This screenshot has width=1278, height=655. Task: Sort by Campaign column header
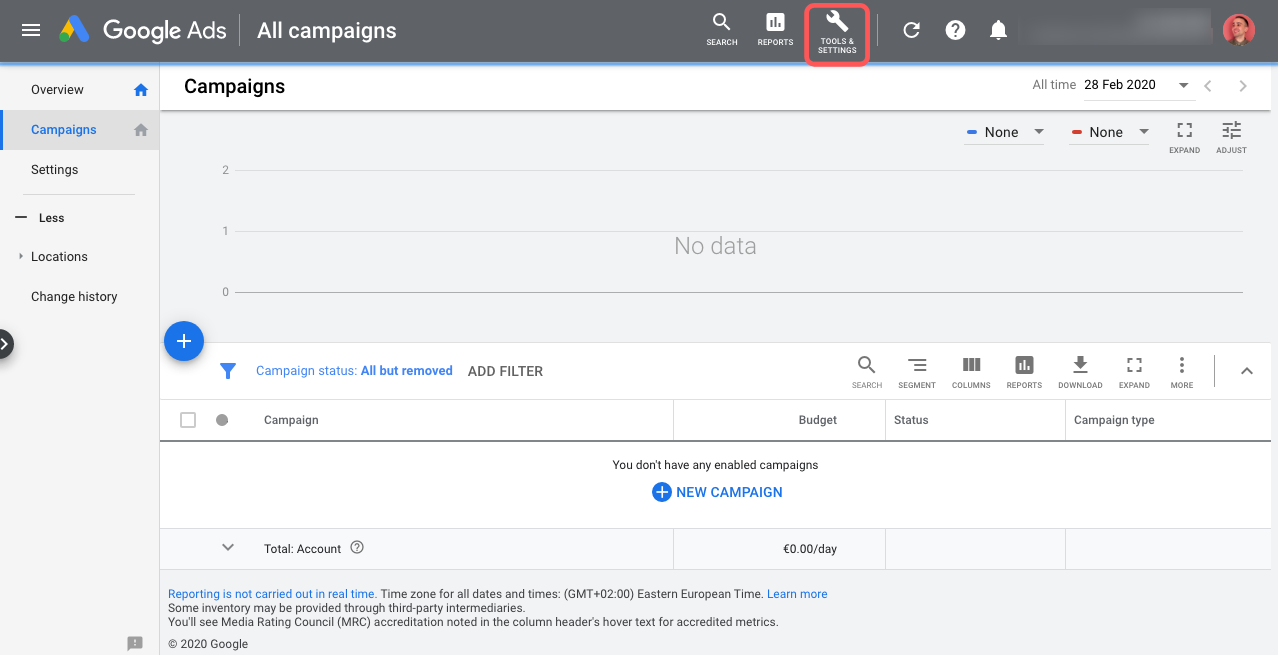[x=291, y=420]
